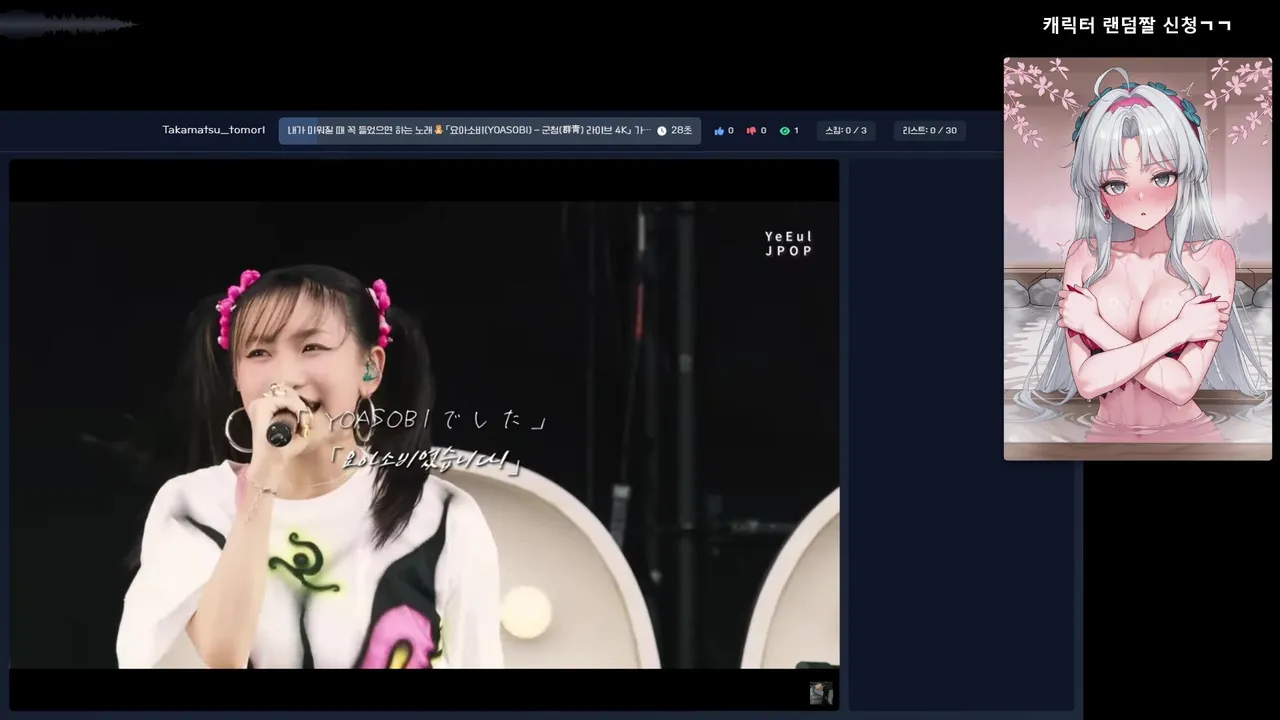
Task: Click the Takamatsu_tomori username
Action: click(x=214, y=130)
